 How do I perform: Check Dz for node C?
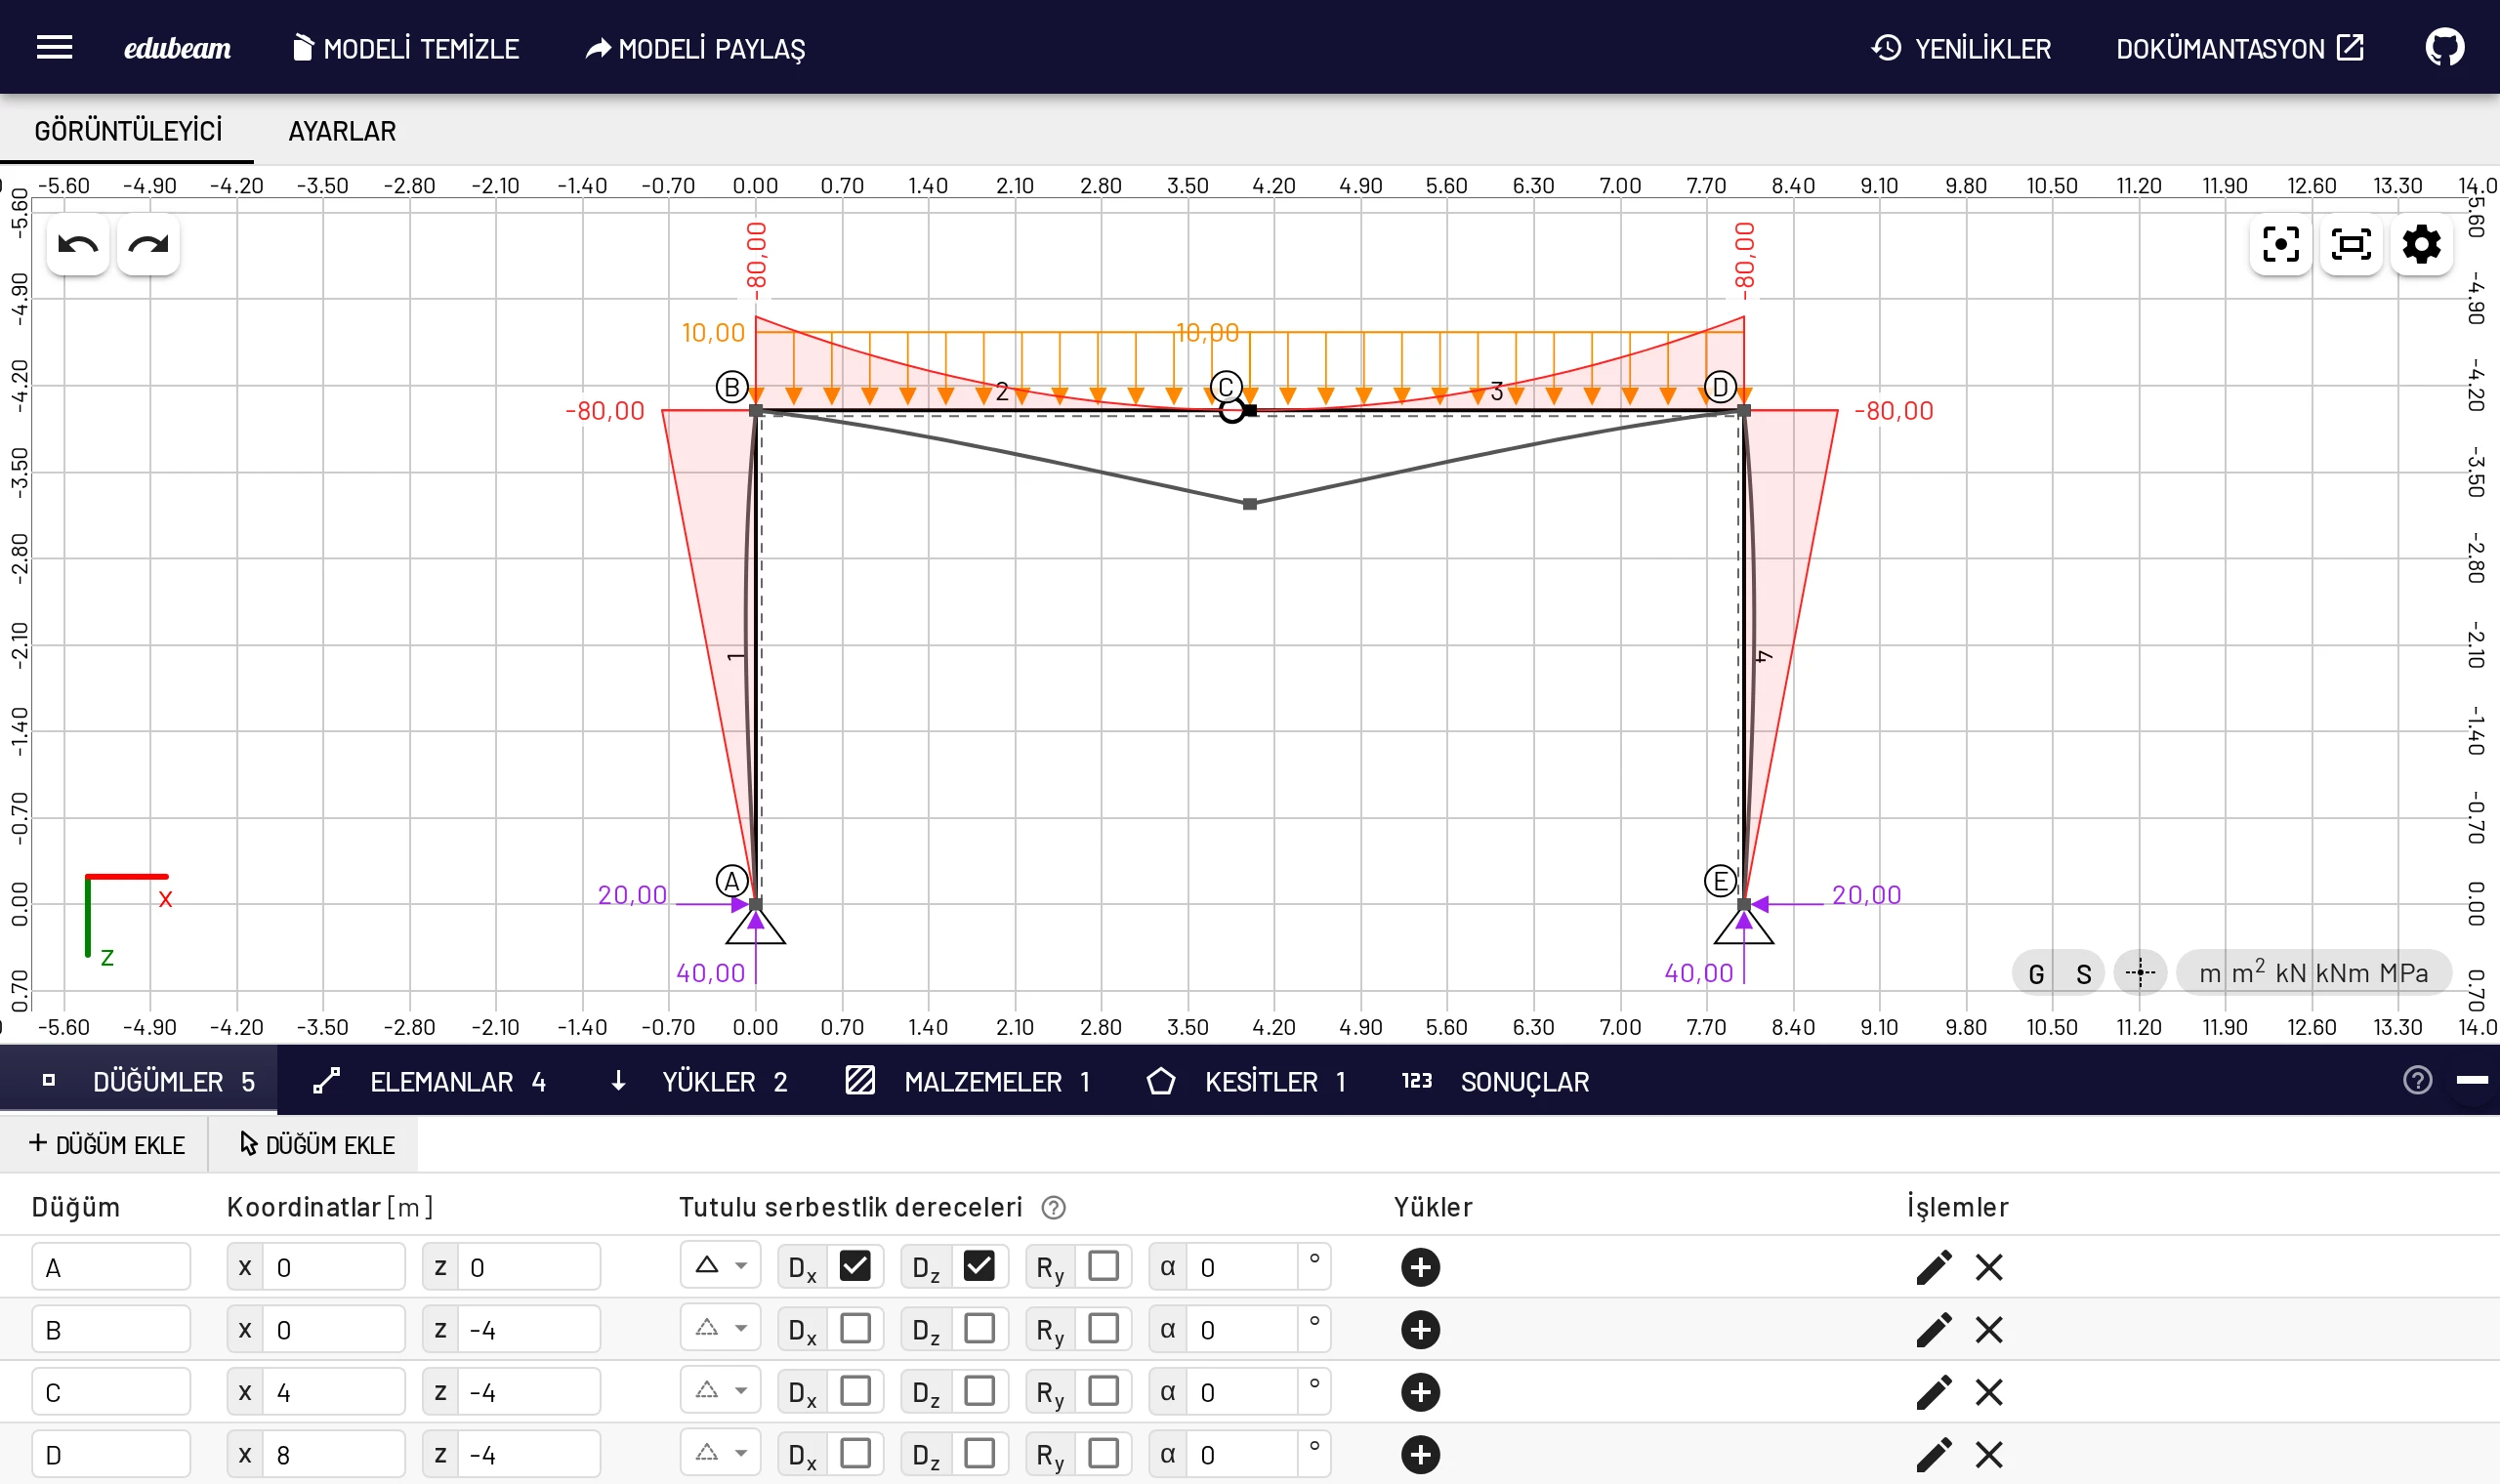click(x=978, y=1391)
